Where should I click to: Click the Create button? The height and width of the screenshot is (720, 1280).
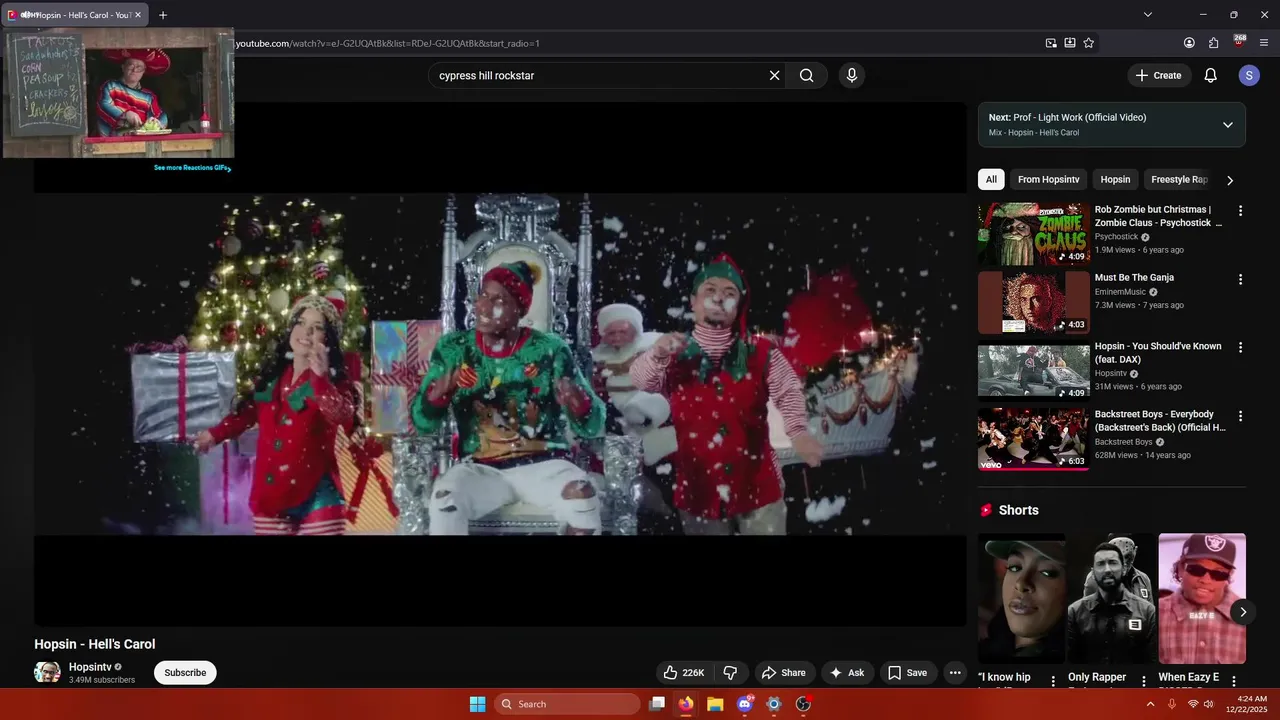point(1159,75)
